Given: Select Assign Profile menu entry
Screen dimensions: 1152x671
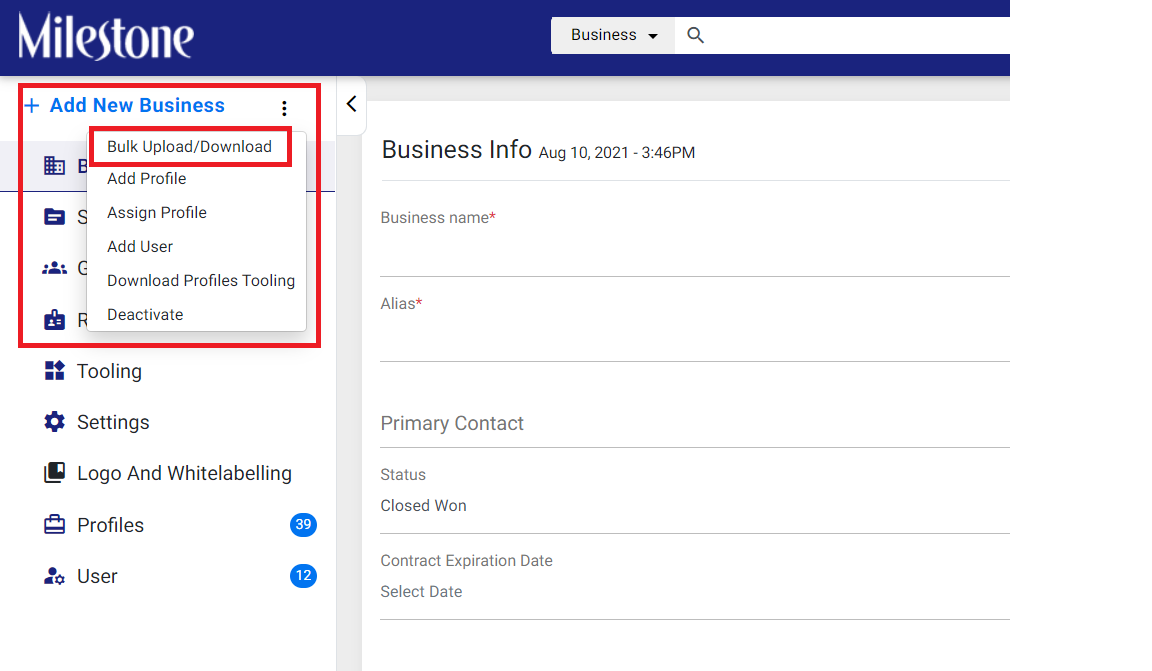Looking at the screenshot, I should point(157,212).
